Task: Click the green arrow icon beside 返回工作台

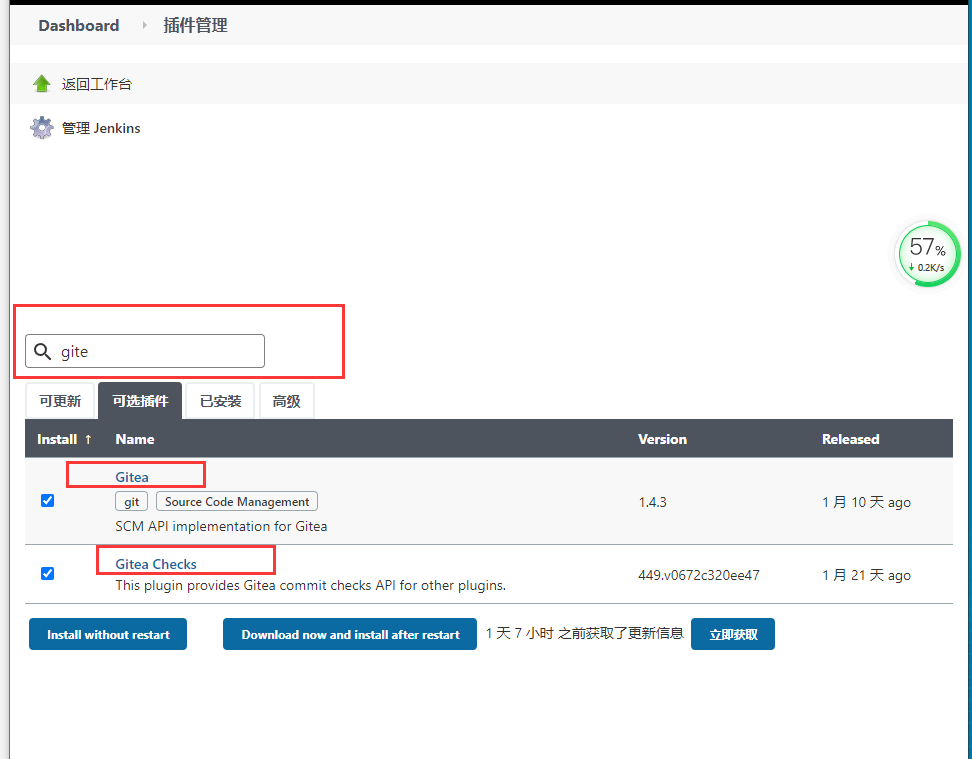Action: 41,82
